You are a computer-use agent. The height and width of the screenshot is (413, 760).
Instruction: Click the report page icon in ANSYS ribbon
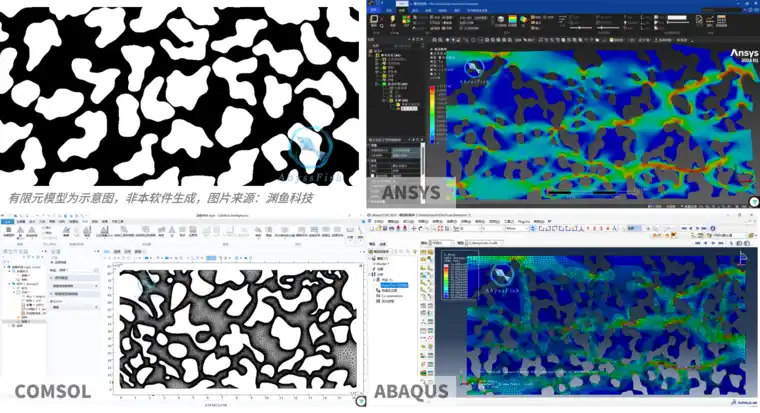[x=699, y=19]
